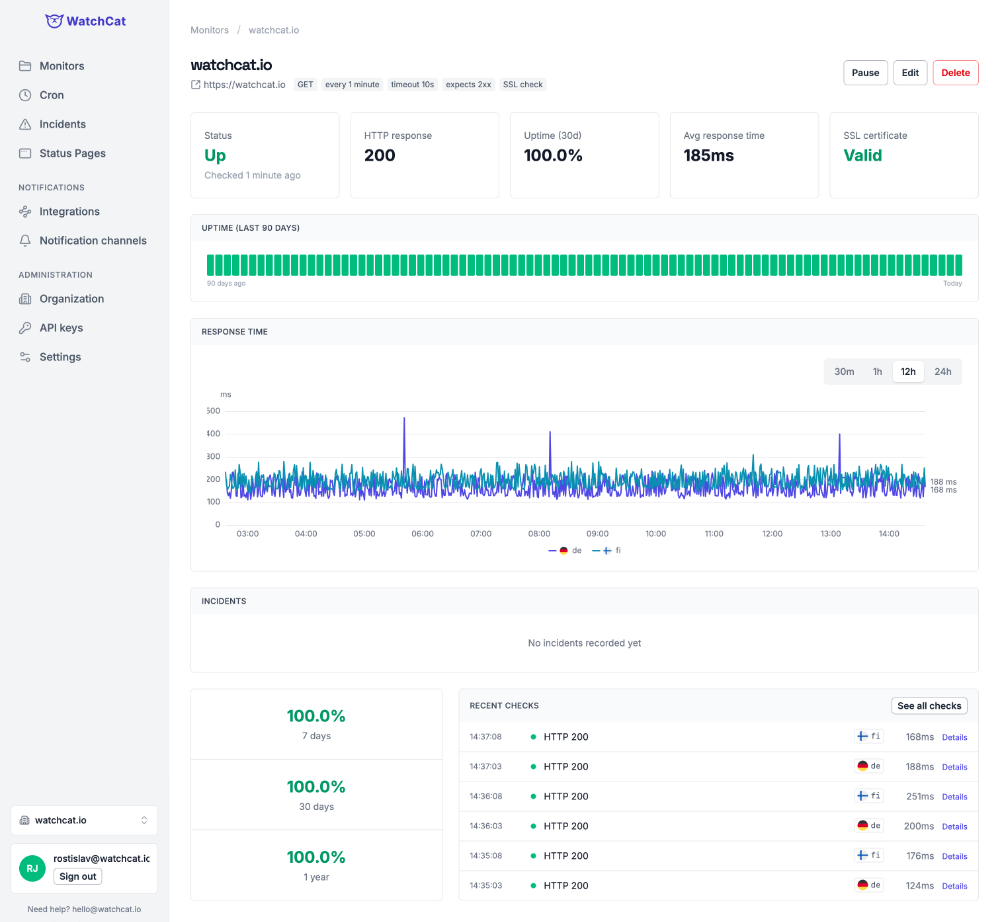Switch response time chart to 1h
This screenshot has width=1000, height=922.
click(x=878, y=372)
